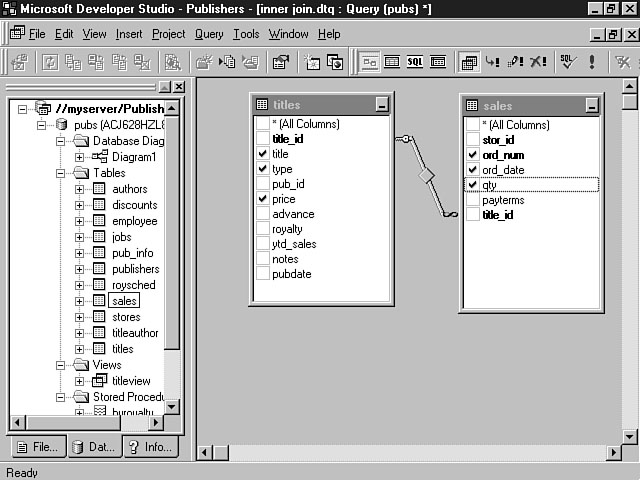Viewport: 640px width, 480px height.
Task: Check the payterms column in sales
Action: tap(472, 200)
